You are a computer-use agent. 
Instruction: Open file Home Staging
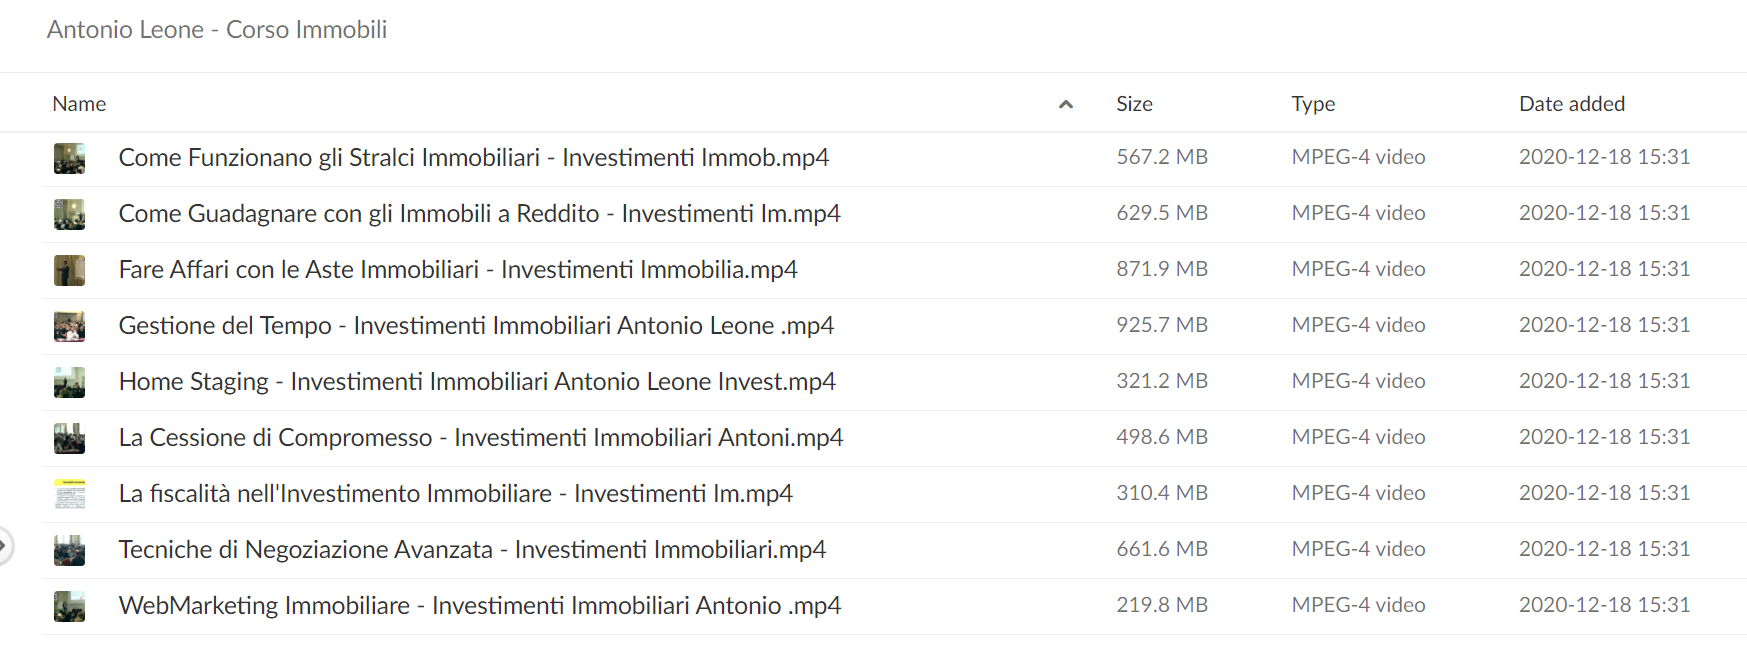pyautogui.click(x=477, y=382)
